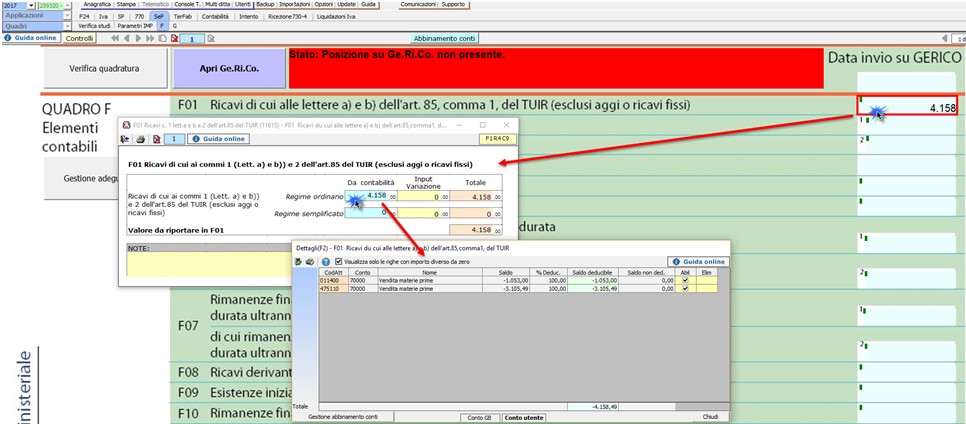The image size is (966, 424).
Task: Click the print icon in F01 dialog
Action: pos(140,139)
